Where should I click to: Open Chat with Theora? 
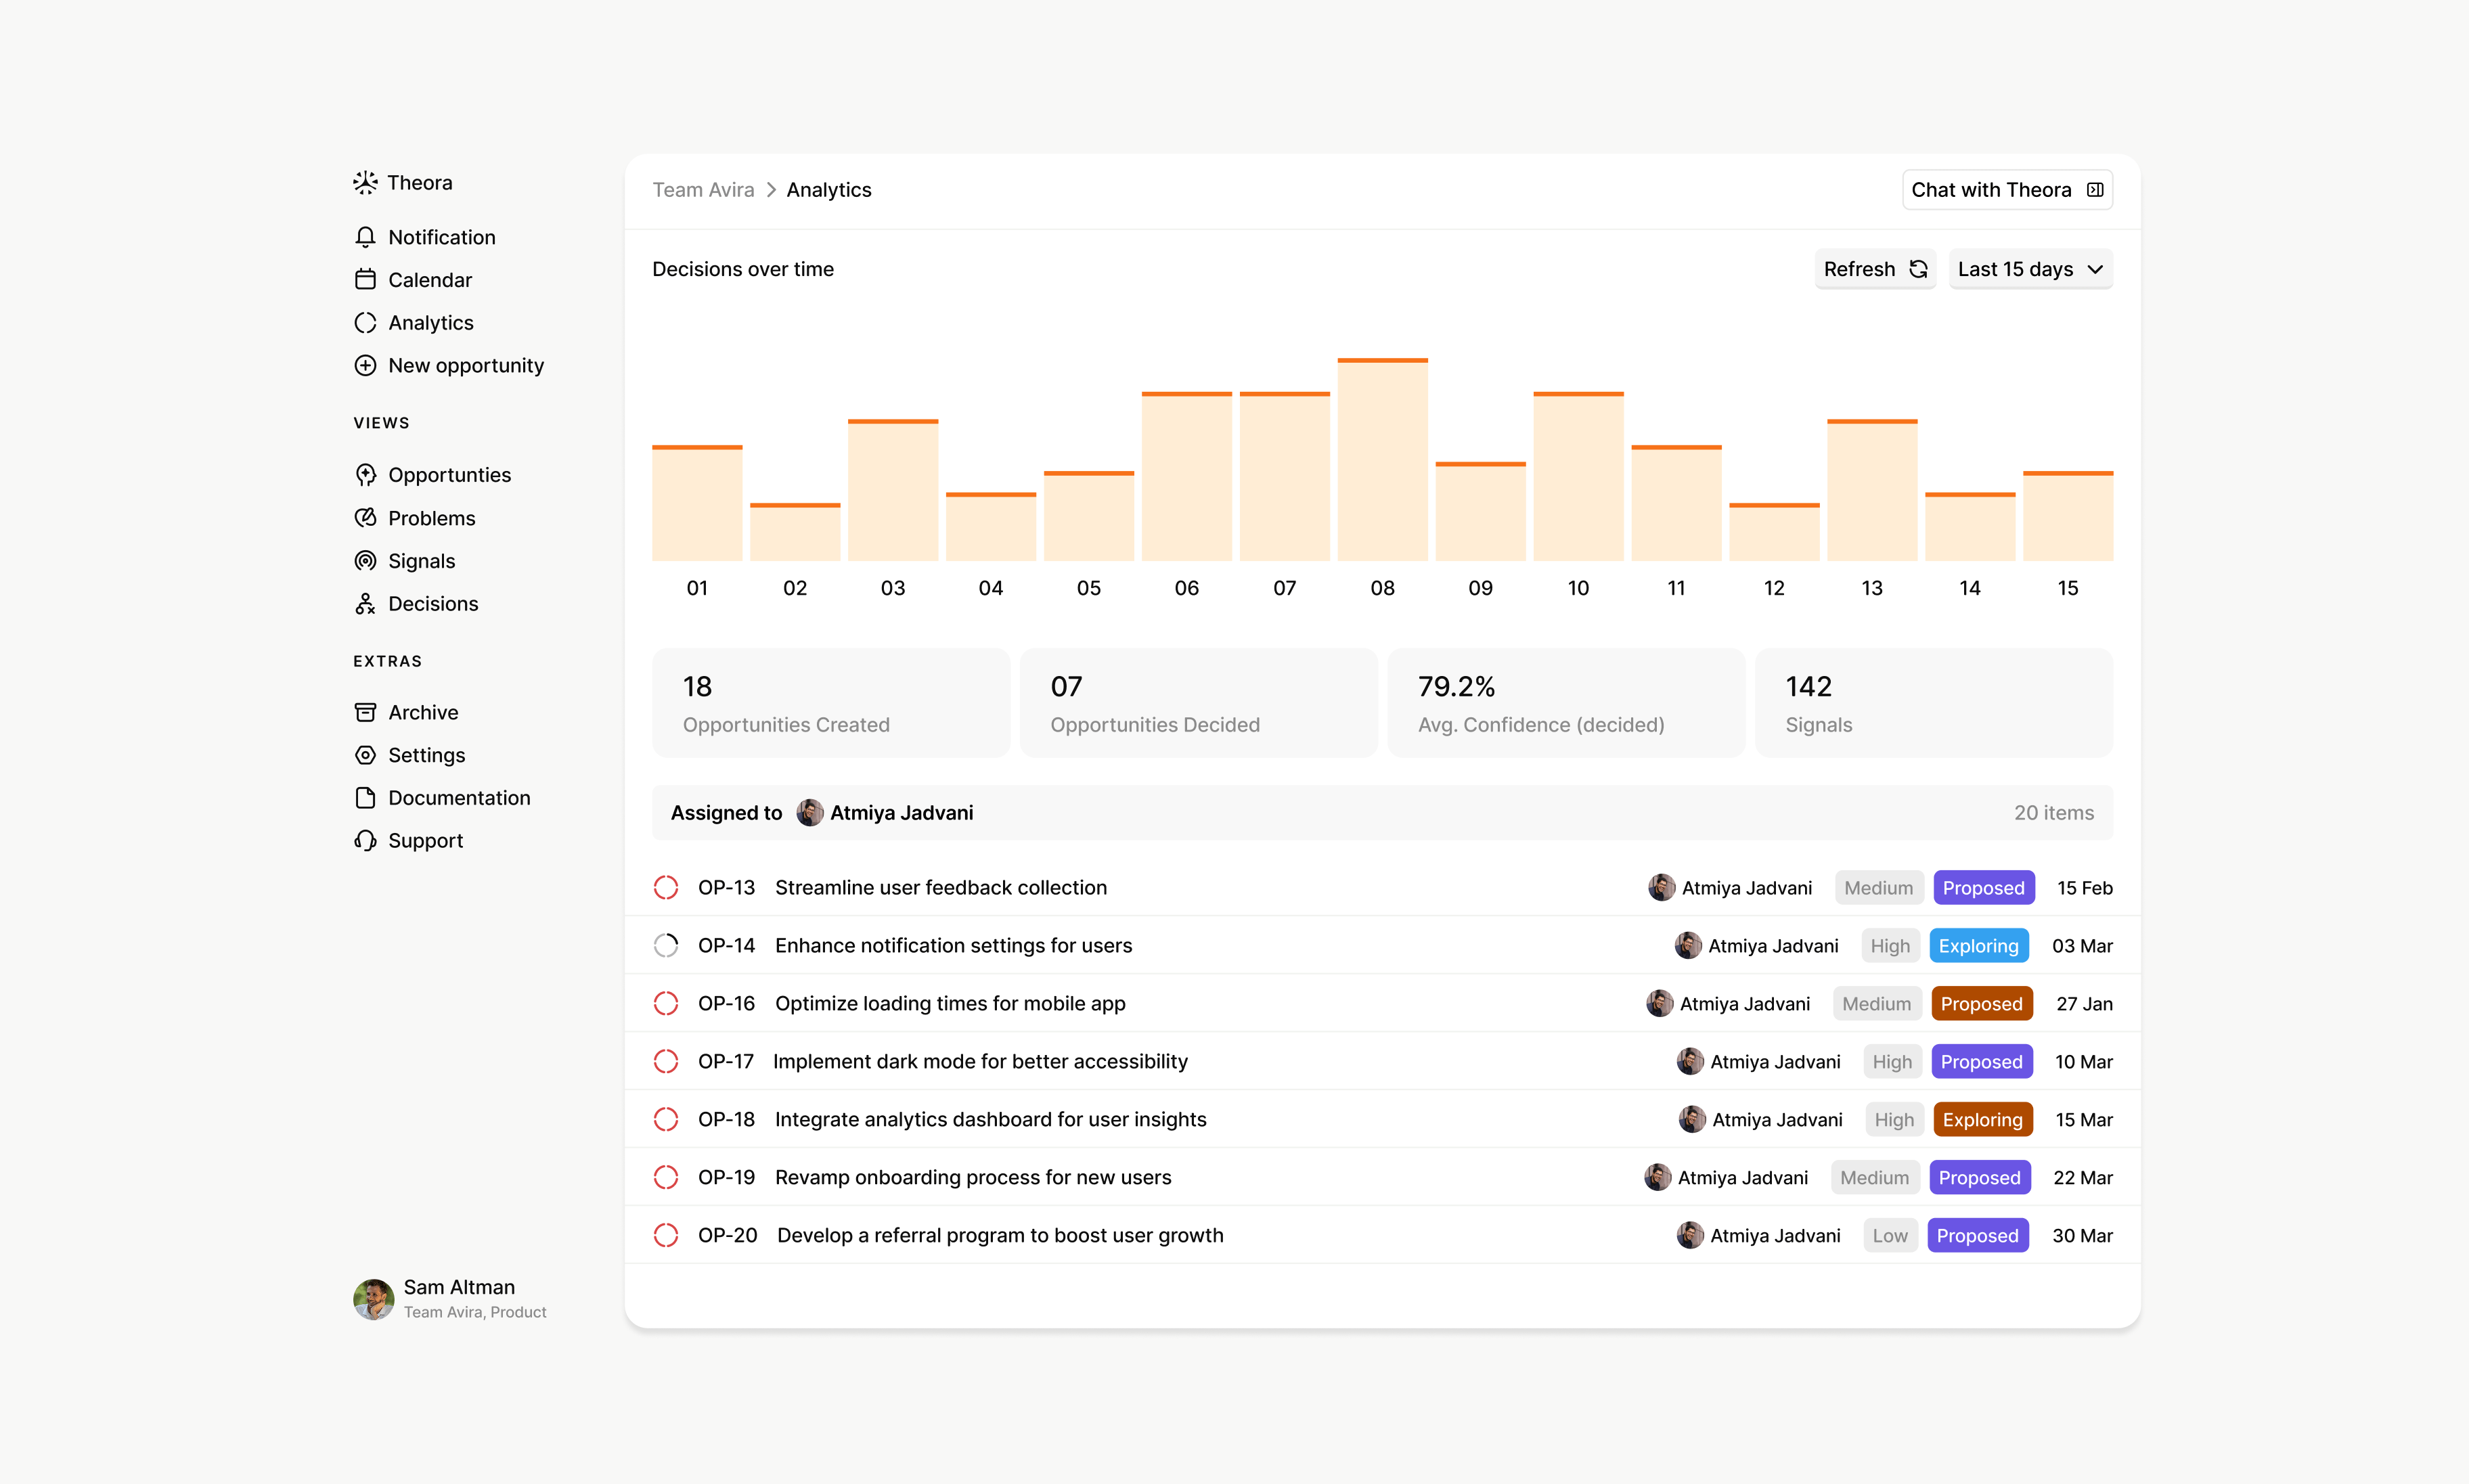tap(2006, 189)
